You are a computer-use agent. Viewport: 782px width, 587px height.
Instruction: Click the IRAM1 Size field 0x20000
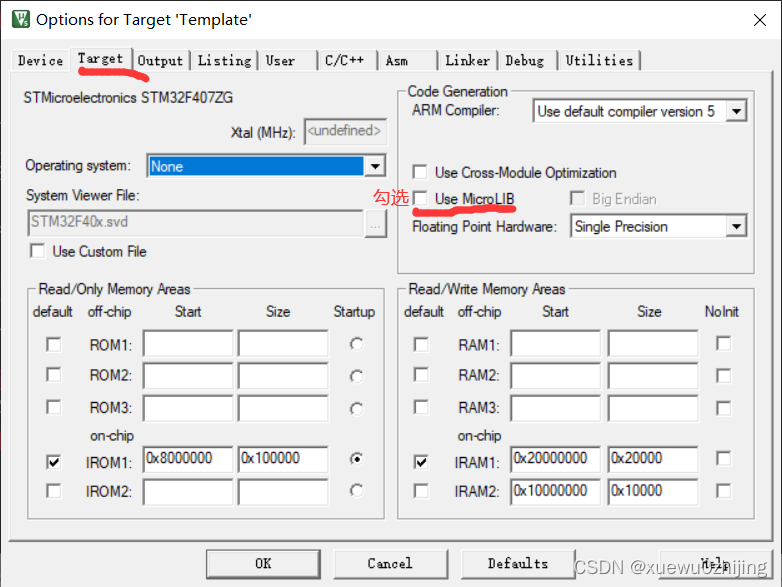click(x=652, y=459)
